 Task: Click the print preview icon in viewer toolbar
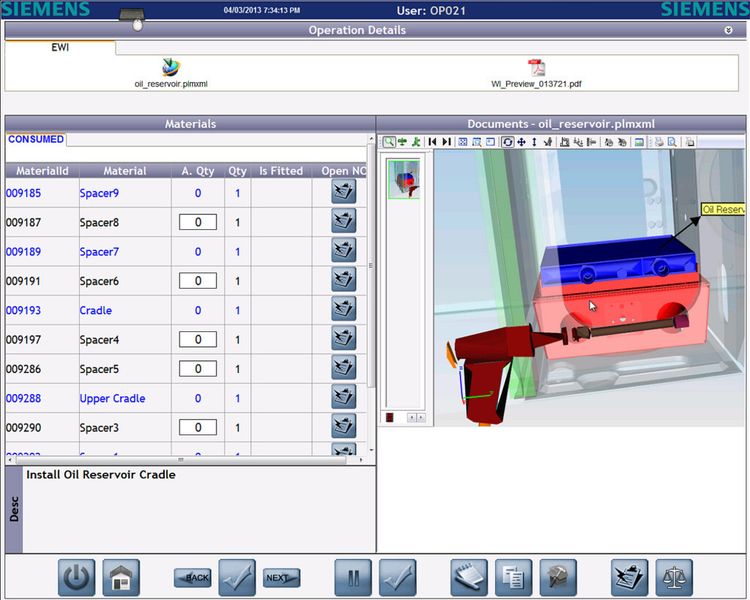pyautogui.click(x=672, y=142)
